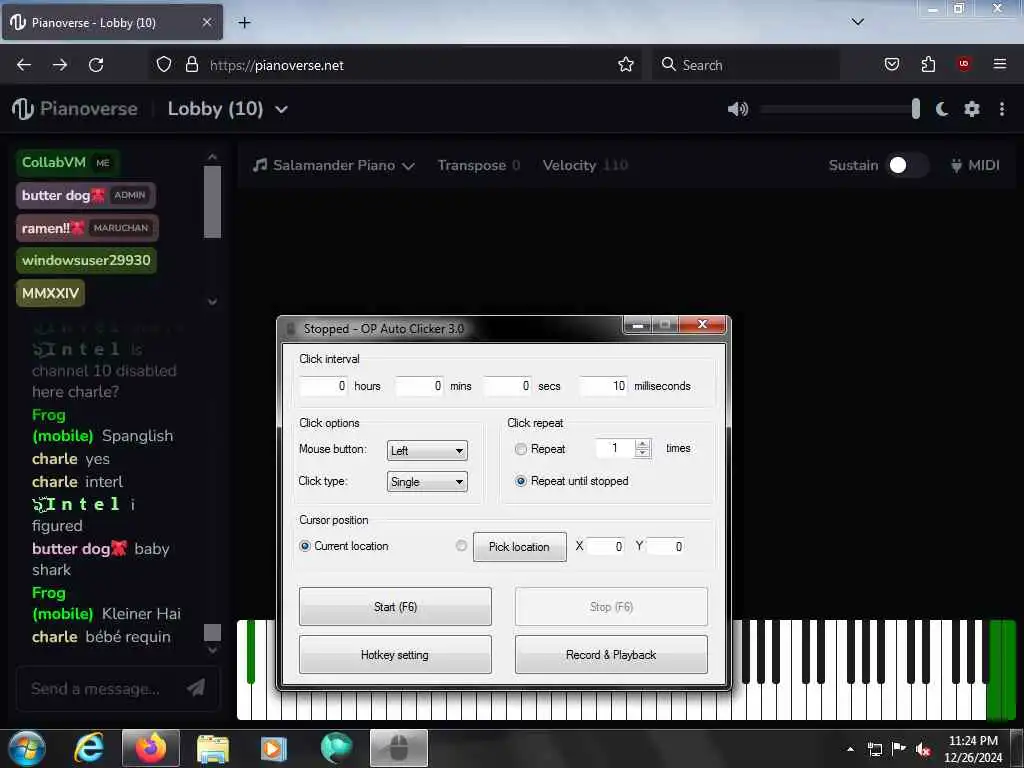Show hidden tray icons arrow

pos(850,749)
